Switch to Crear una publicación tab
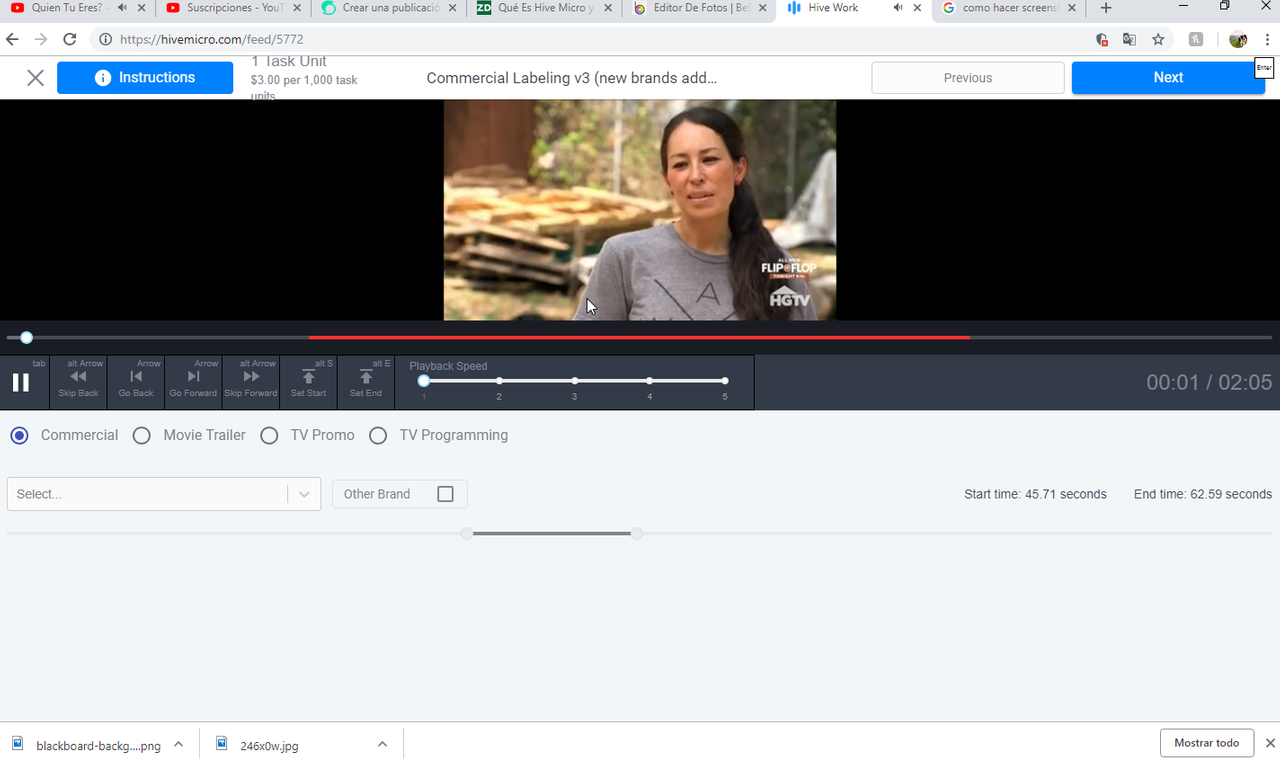 (391, 8)
